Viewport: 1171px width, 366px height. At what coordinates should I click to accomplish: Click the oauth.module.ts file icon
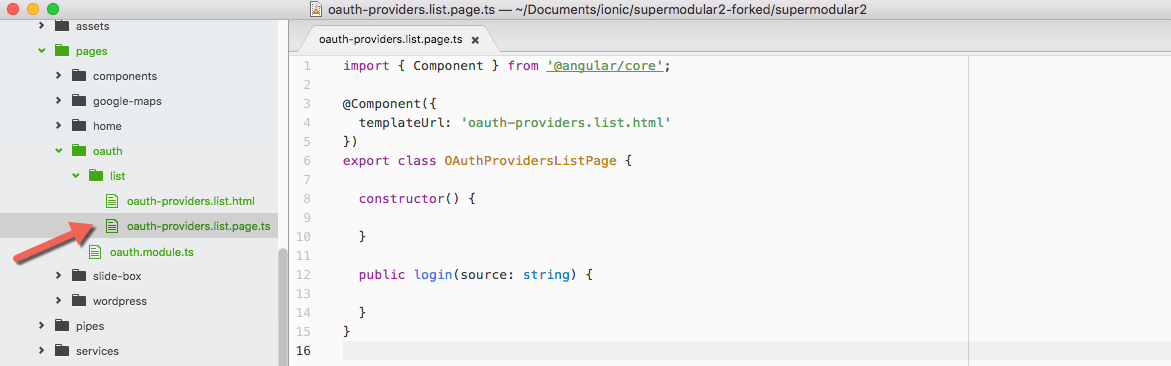click(x=96, y=252)
